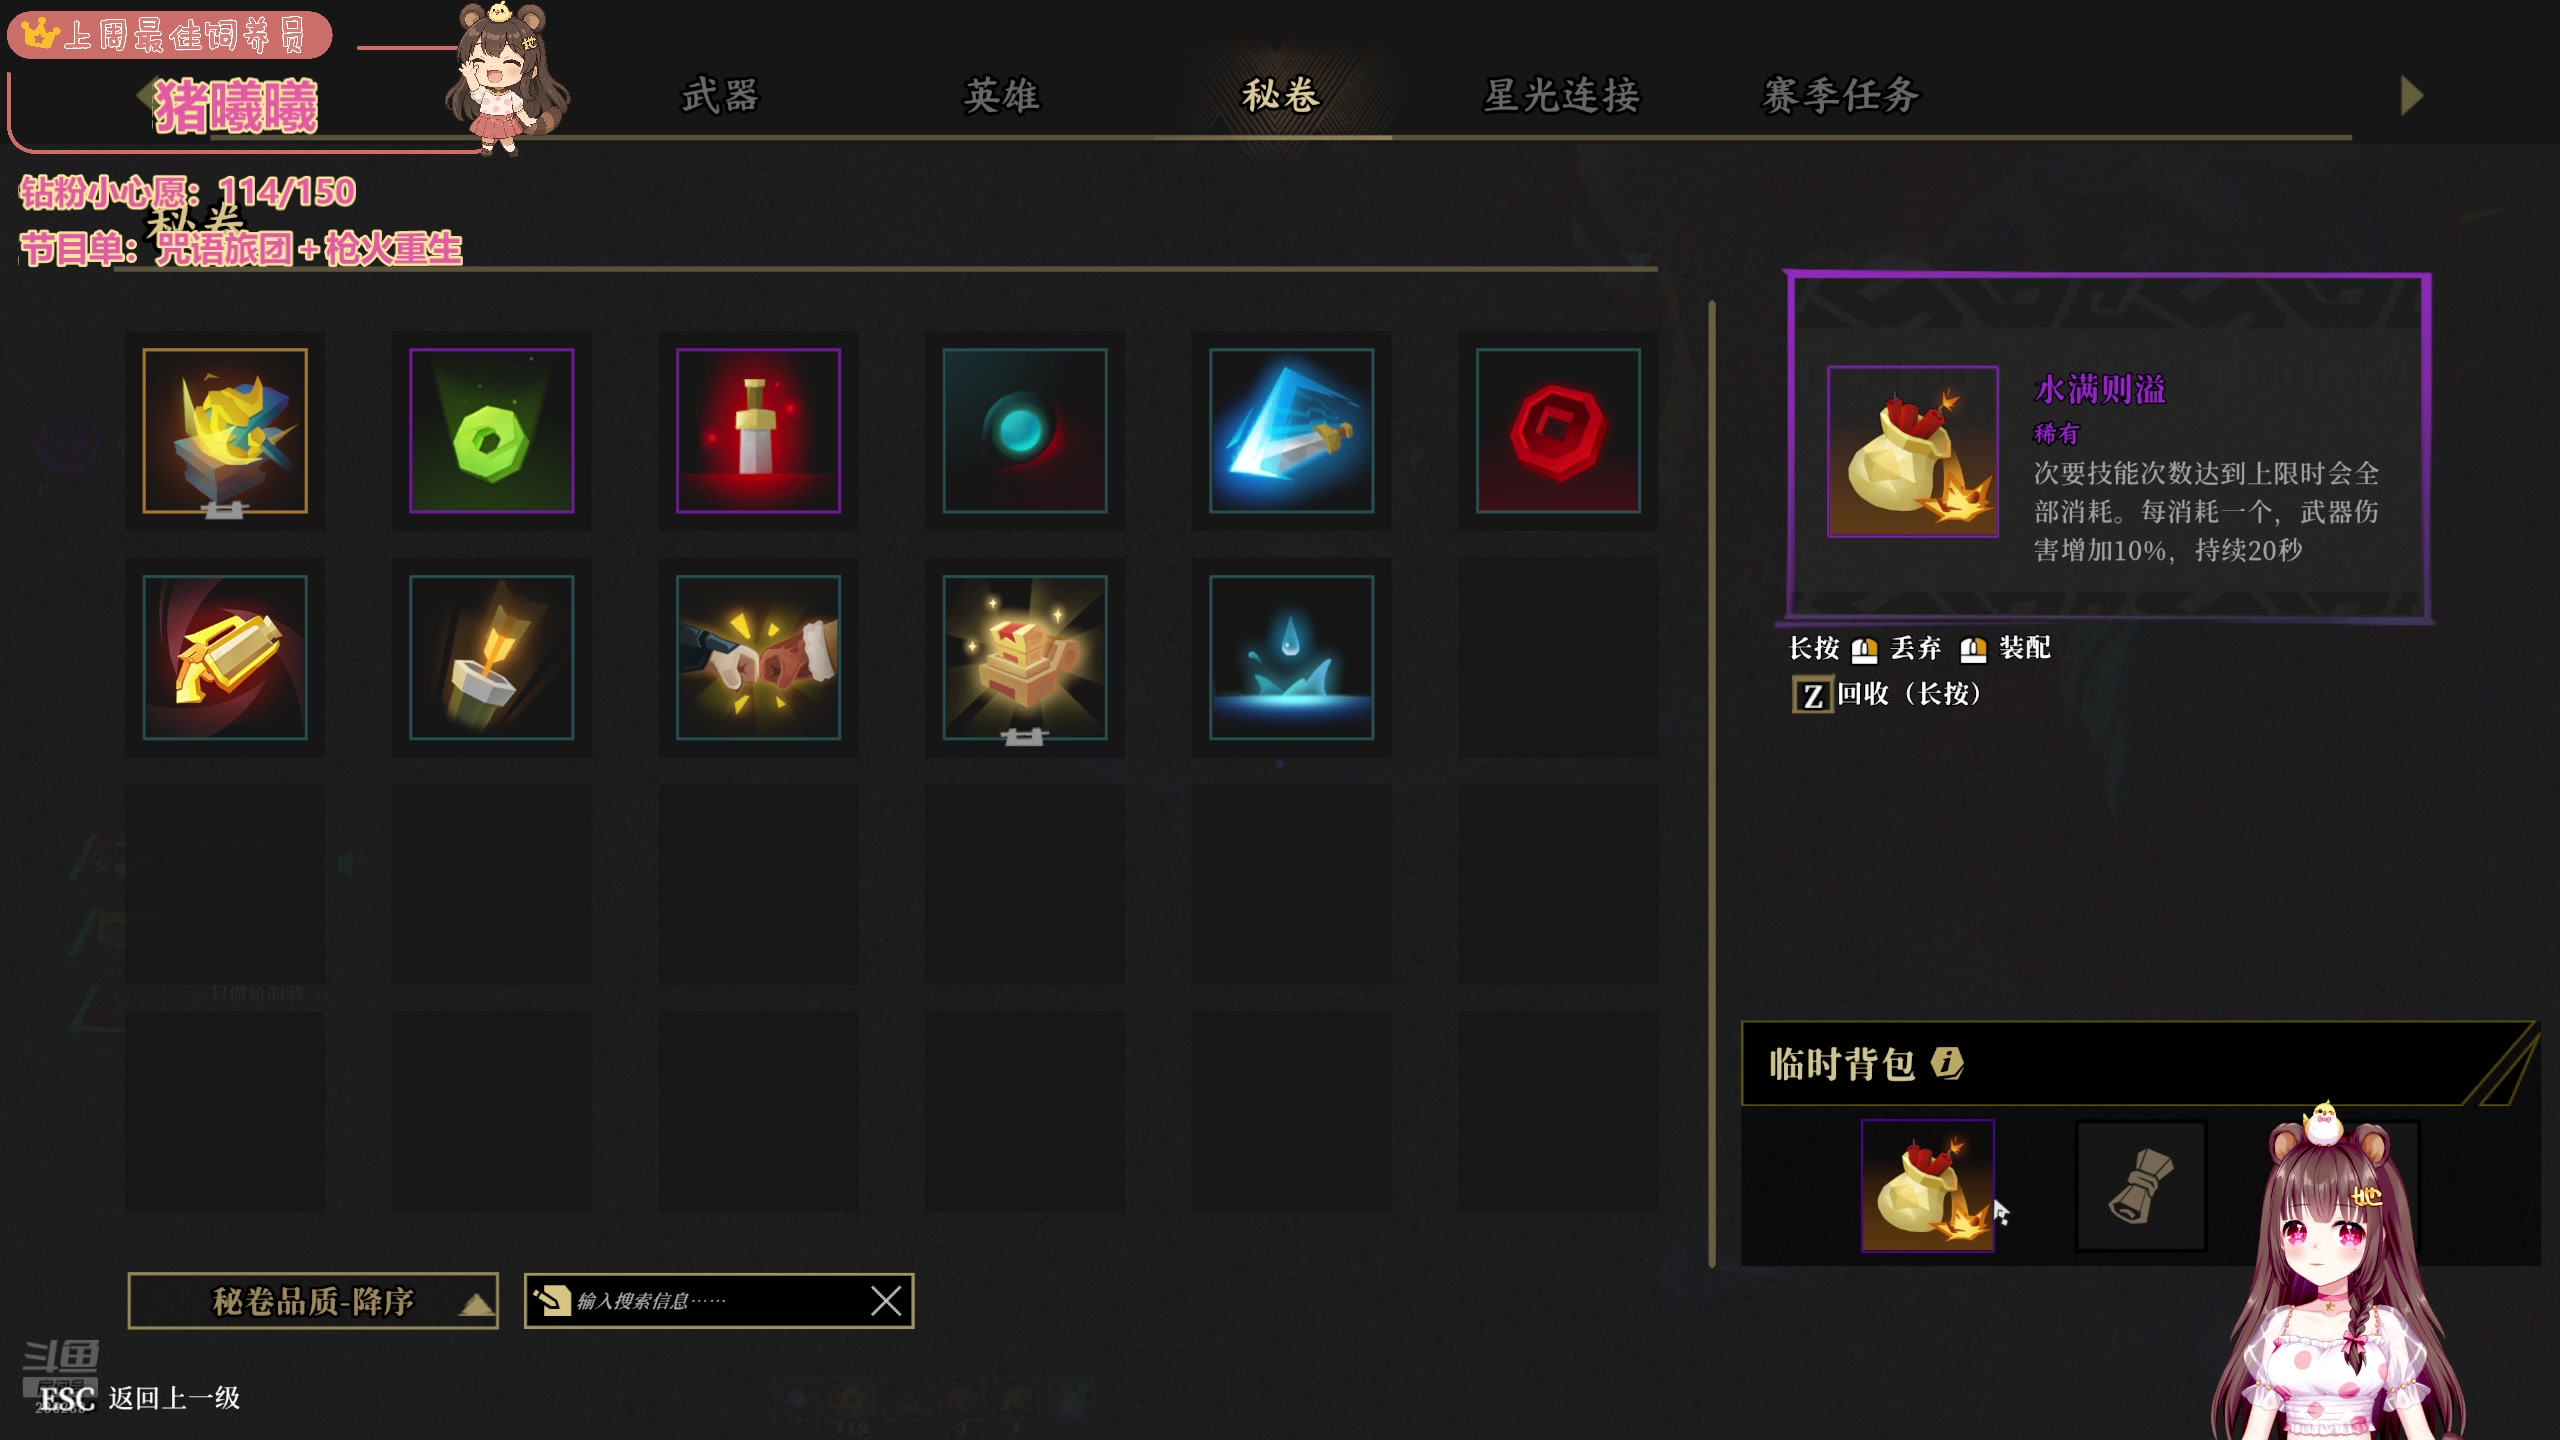Switch to the 武器 tab
The width and height of the screenshot is (2560, 1440).
720,96
